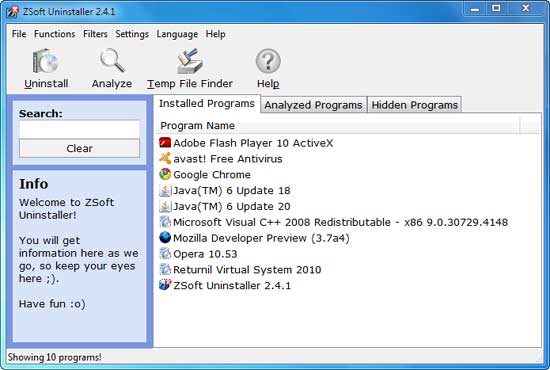Click the Opera 10.53 entry icon

(x=165, y=254)
